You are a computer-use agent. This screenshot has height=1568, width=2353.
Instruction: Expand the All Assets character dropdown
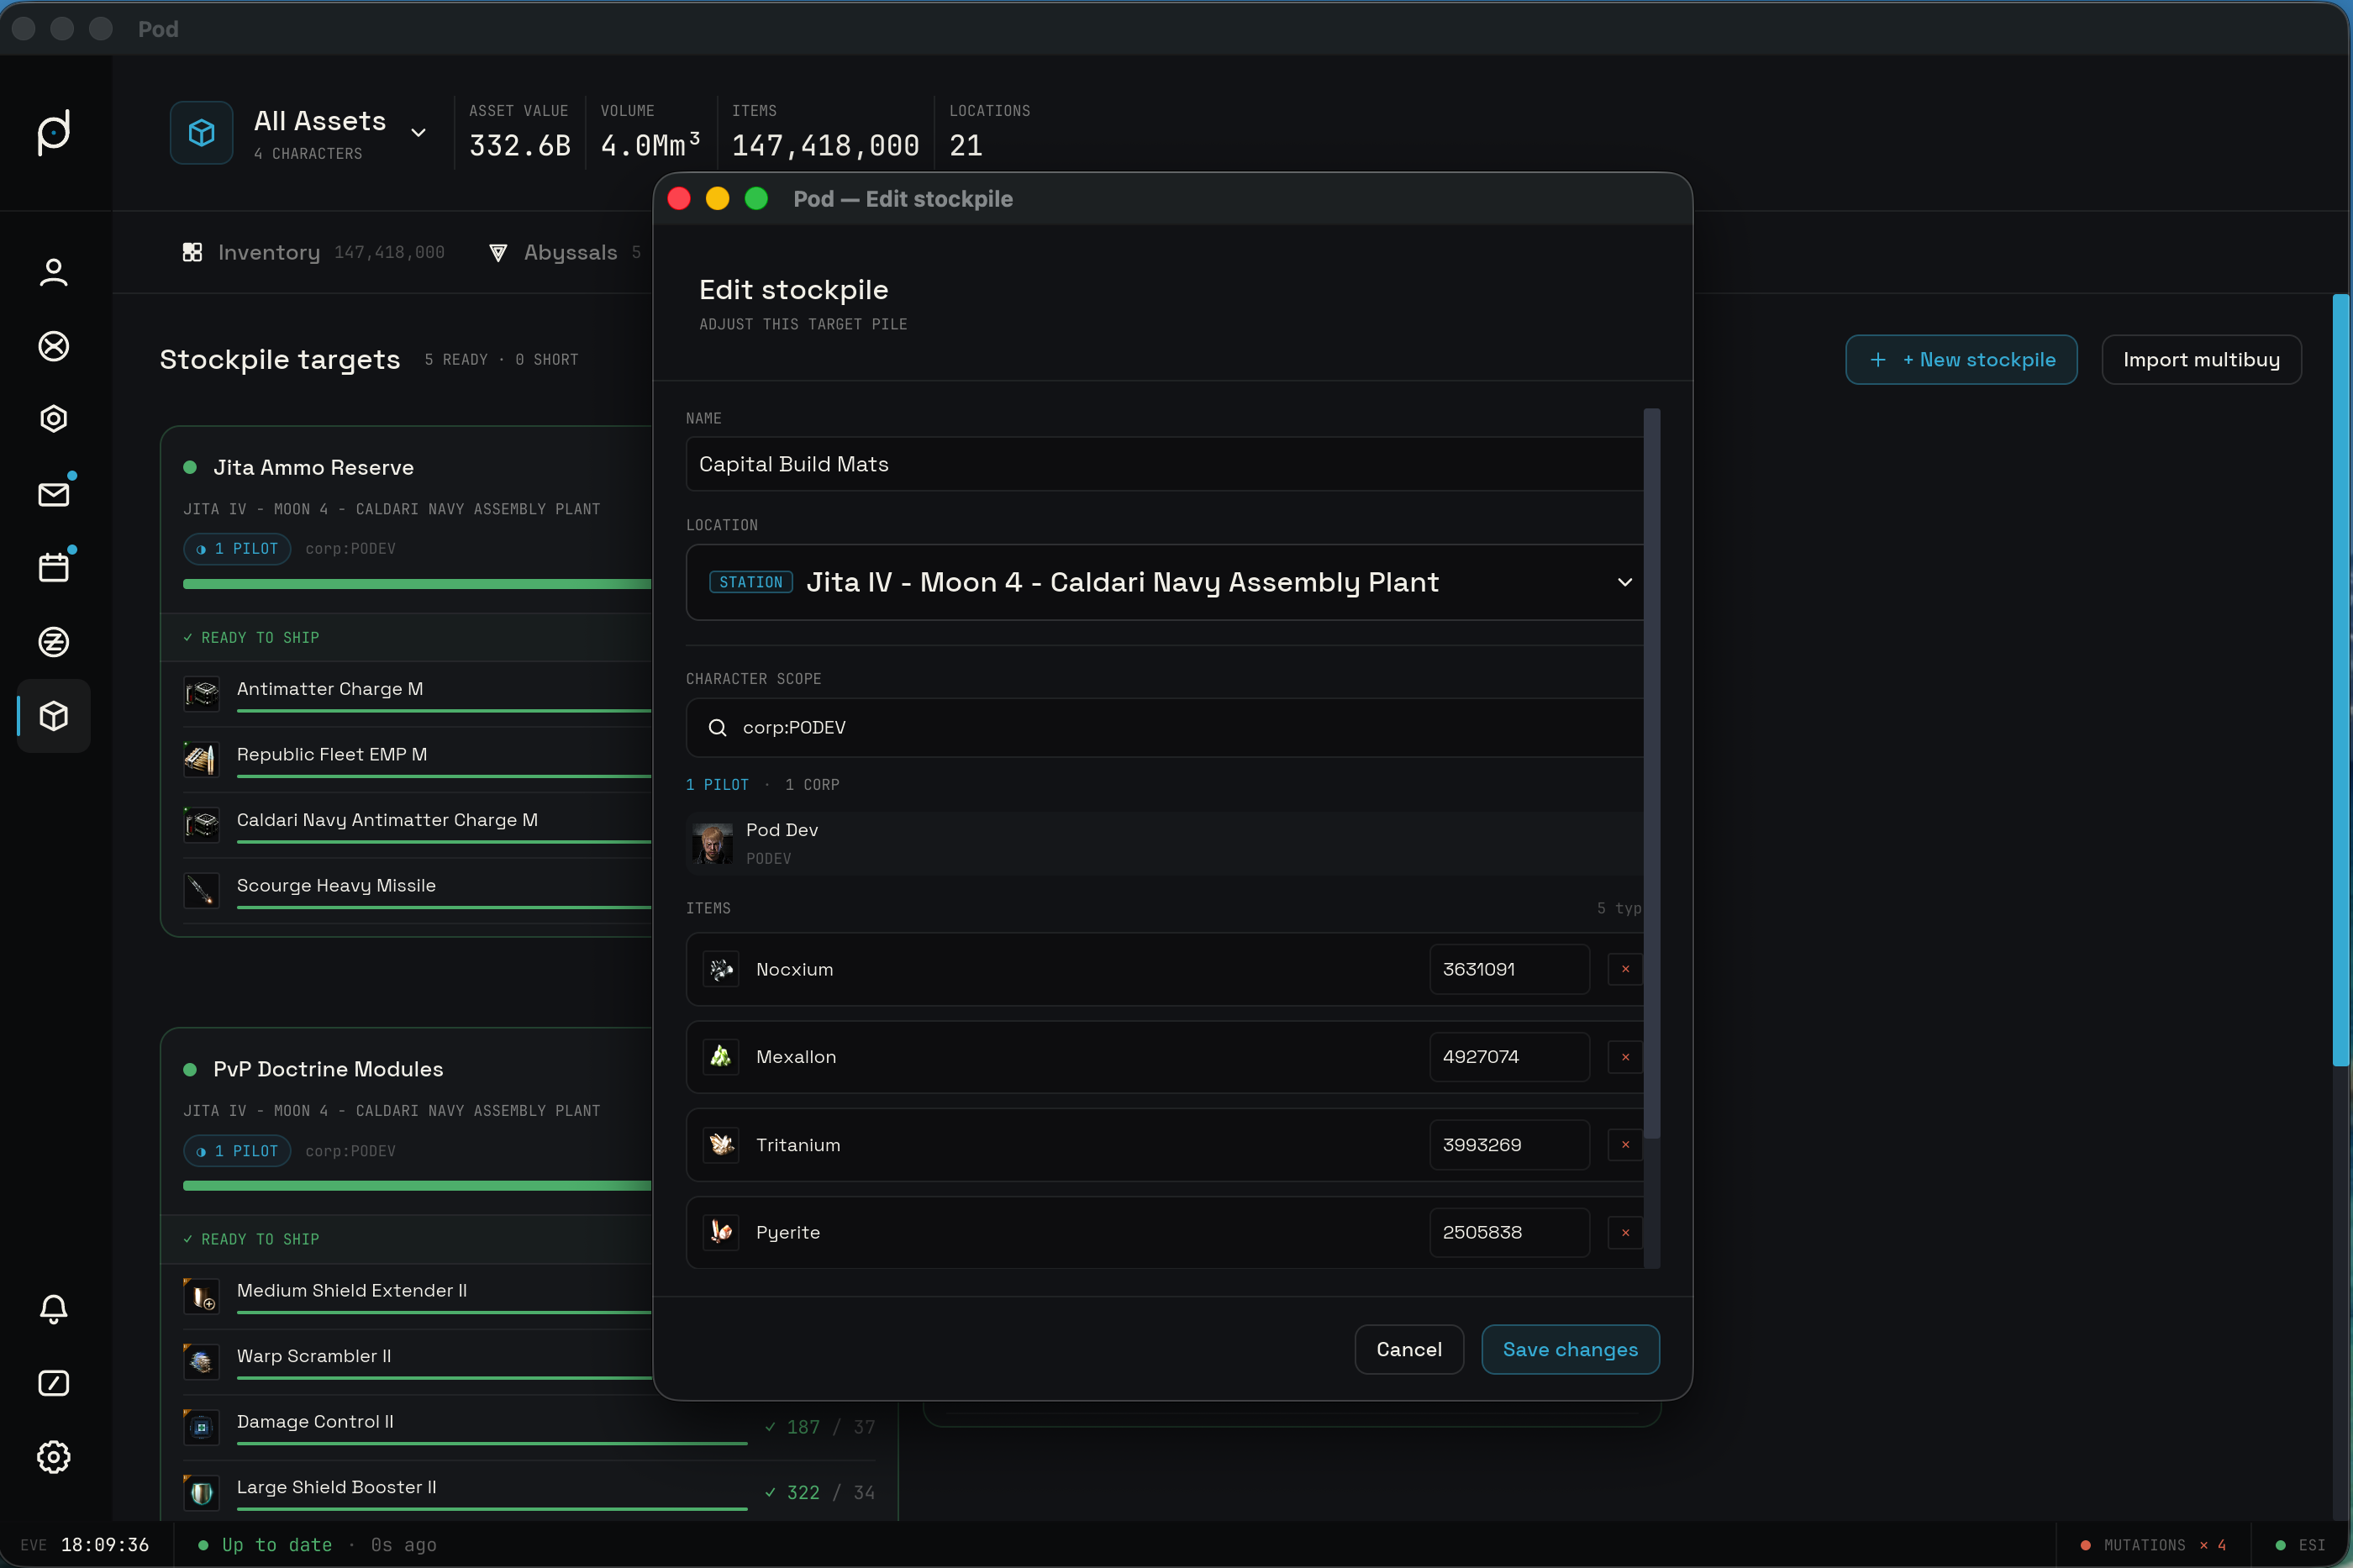coord(419,132)
